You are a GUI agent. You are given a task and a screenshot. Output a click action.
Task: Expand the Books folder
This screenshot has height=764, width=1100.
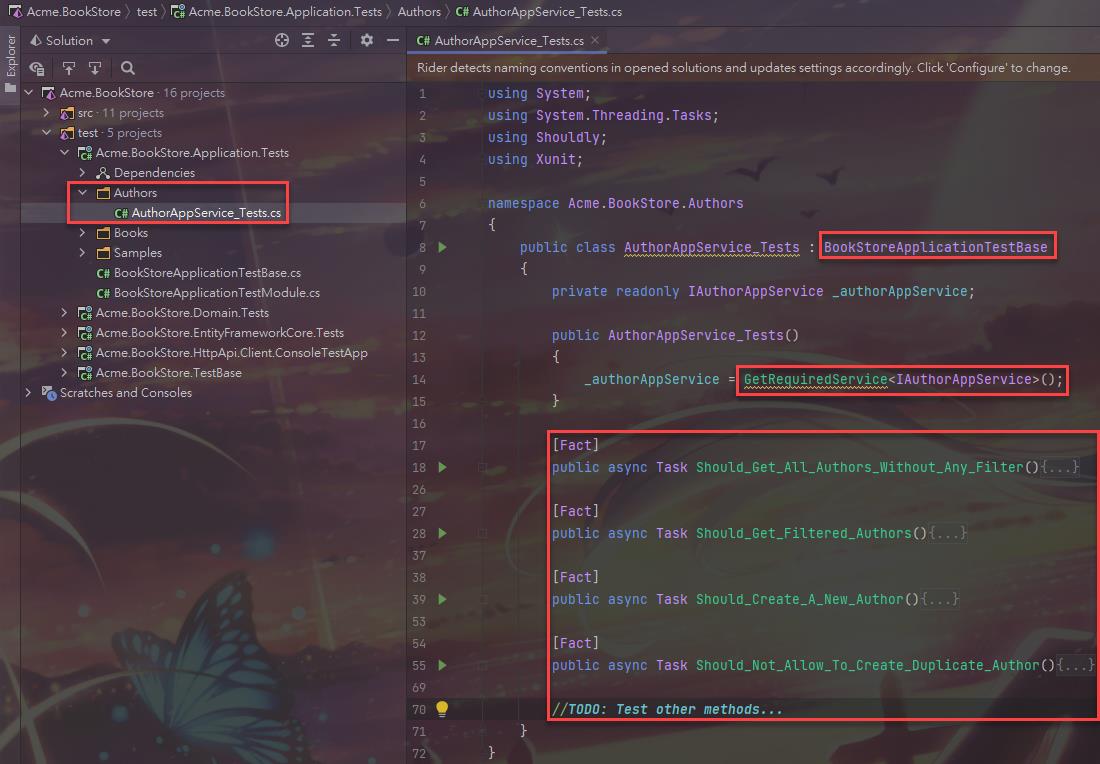83,233
